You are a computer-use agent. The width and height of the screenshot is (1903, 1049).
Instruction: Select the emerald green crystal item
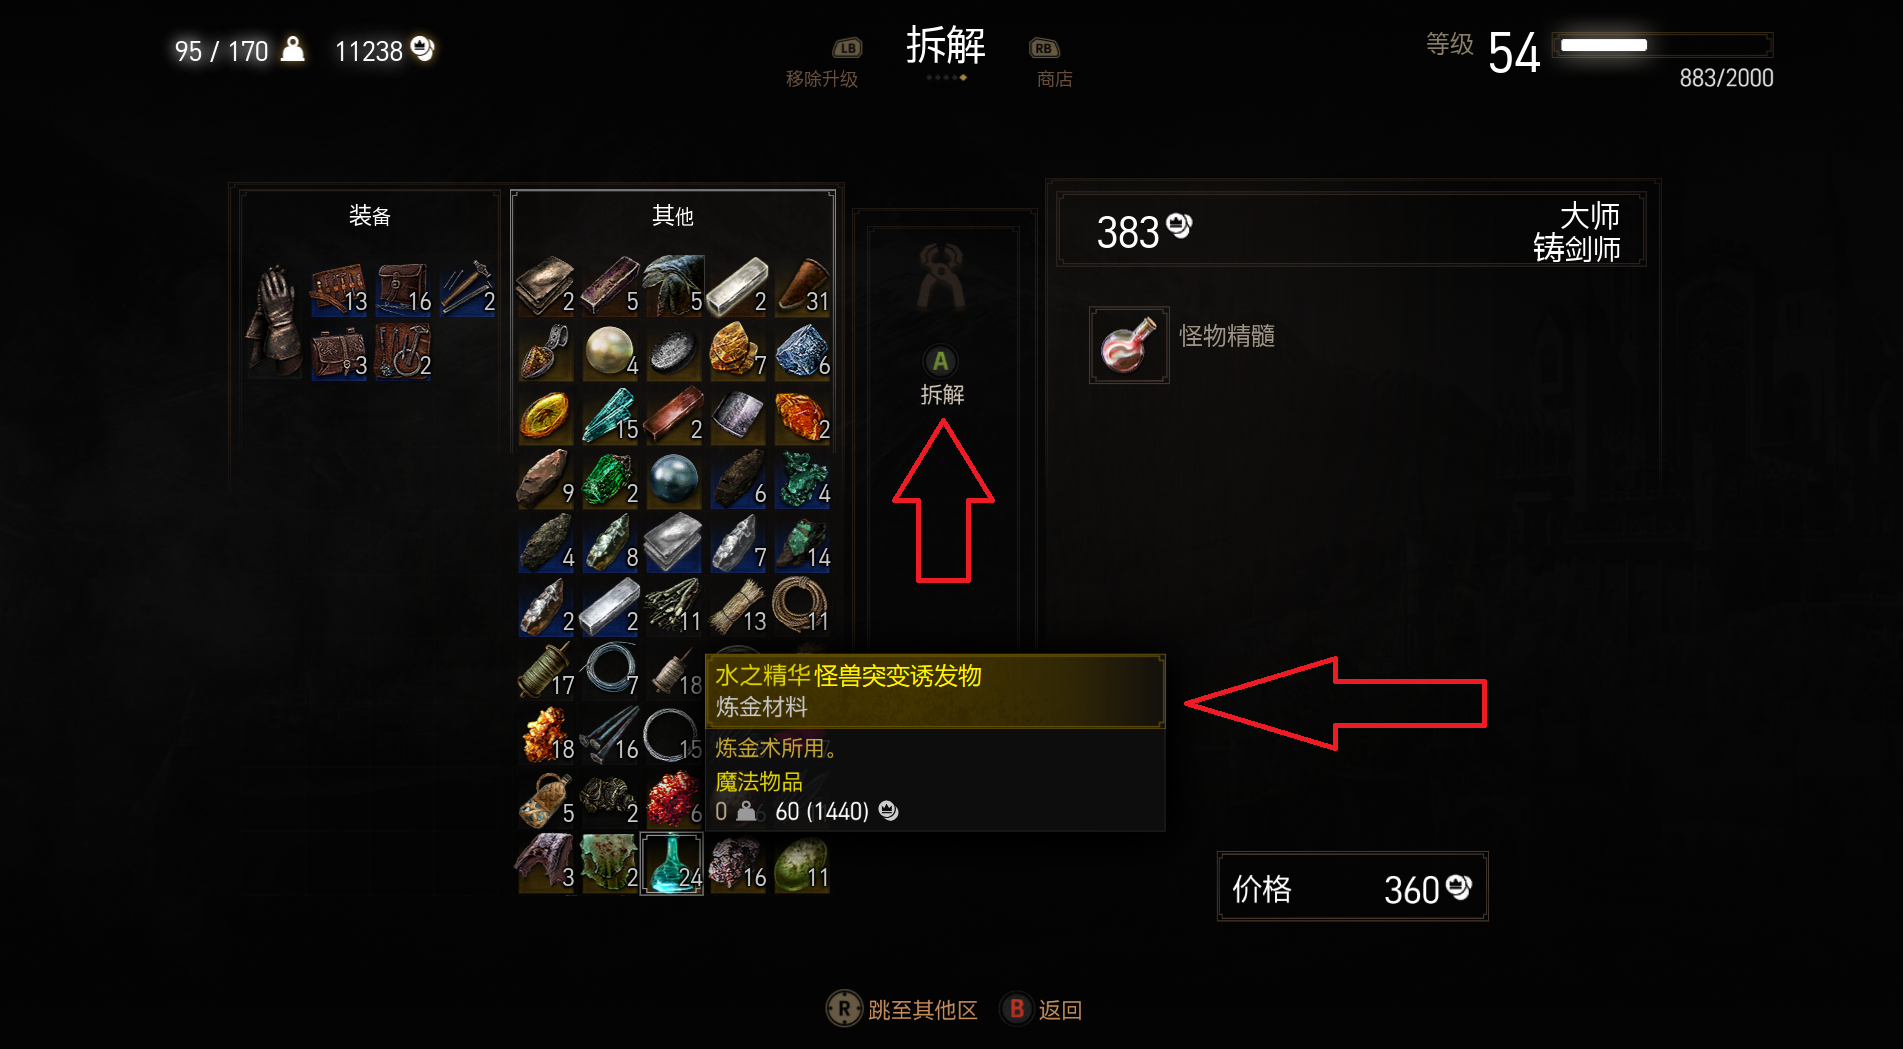click(609, 479)
